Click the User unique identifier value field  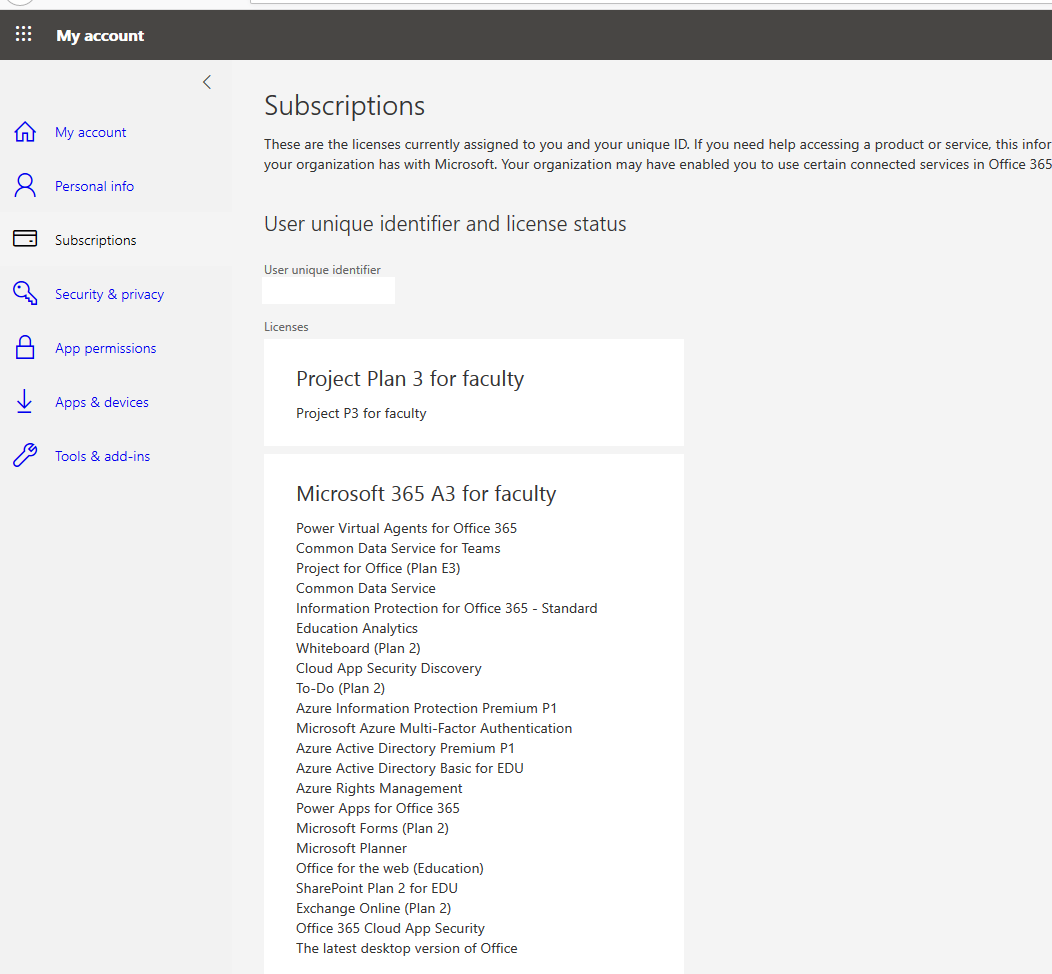point(328,290)
